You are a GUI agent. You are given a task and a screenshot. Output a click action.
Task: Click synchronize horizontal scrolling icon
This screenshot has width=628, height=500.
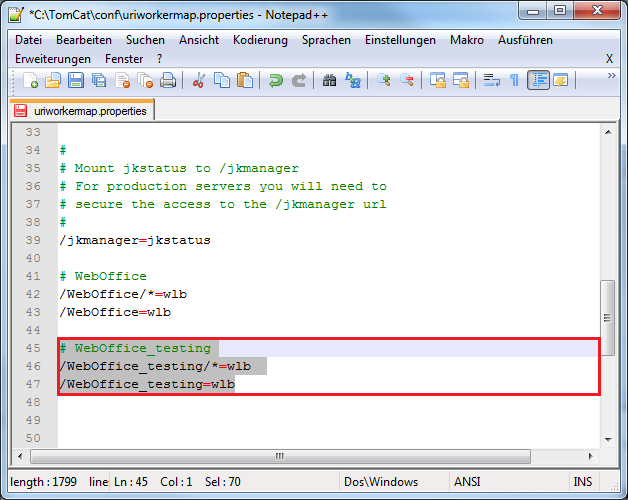pos(461,80)
